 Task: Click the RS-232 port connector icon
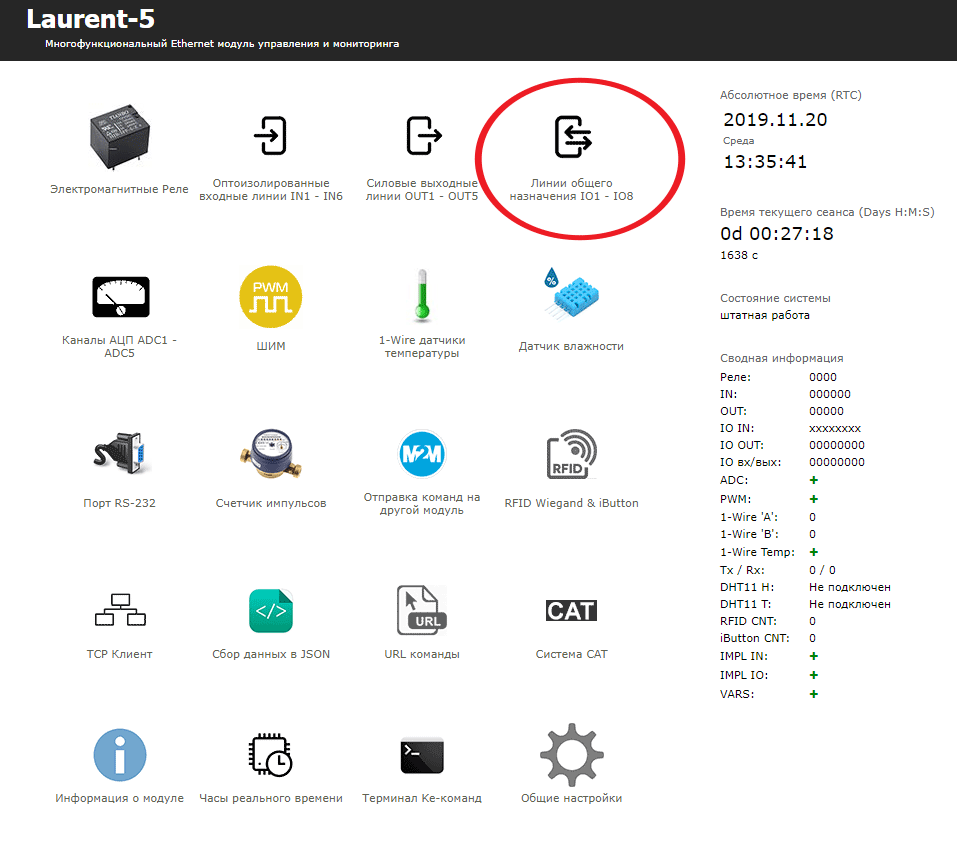119,453
